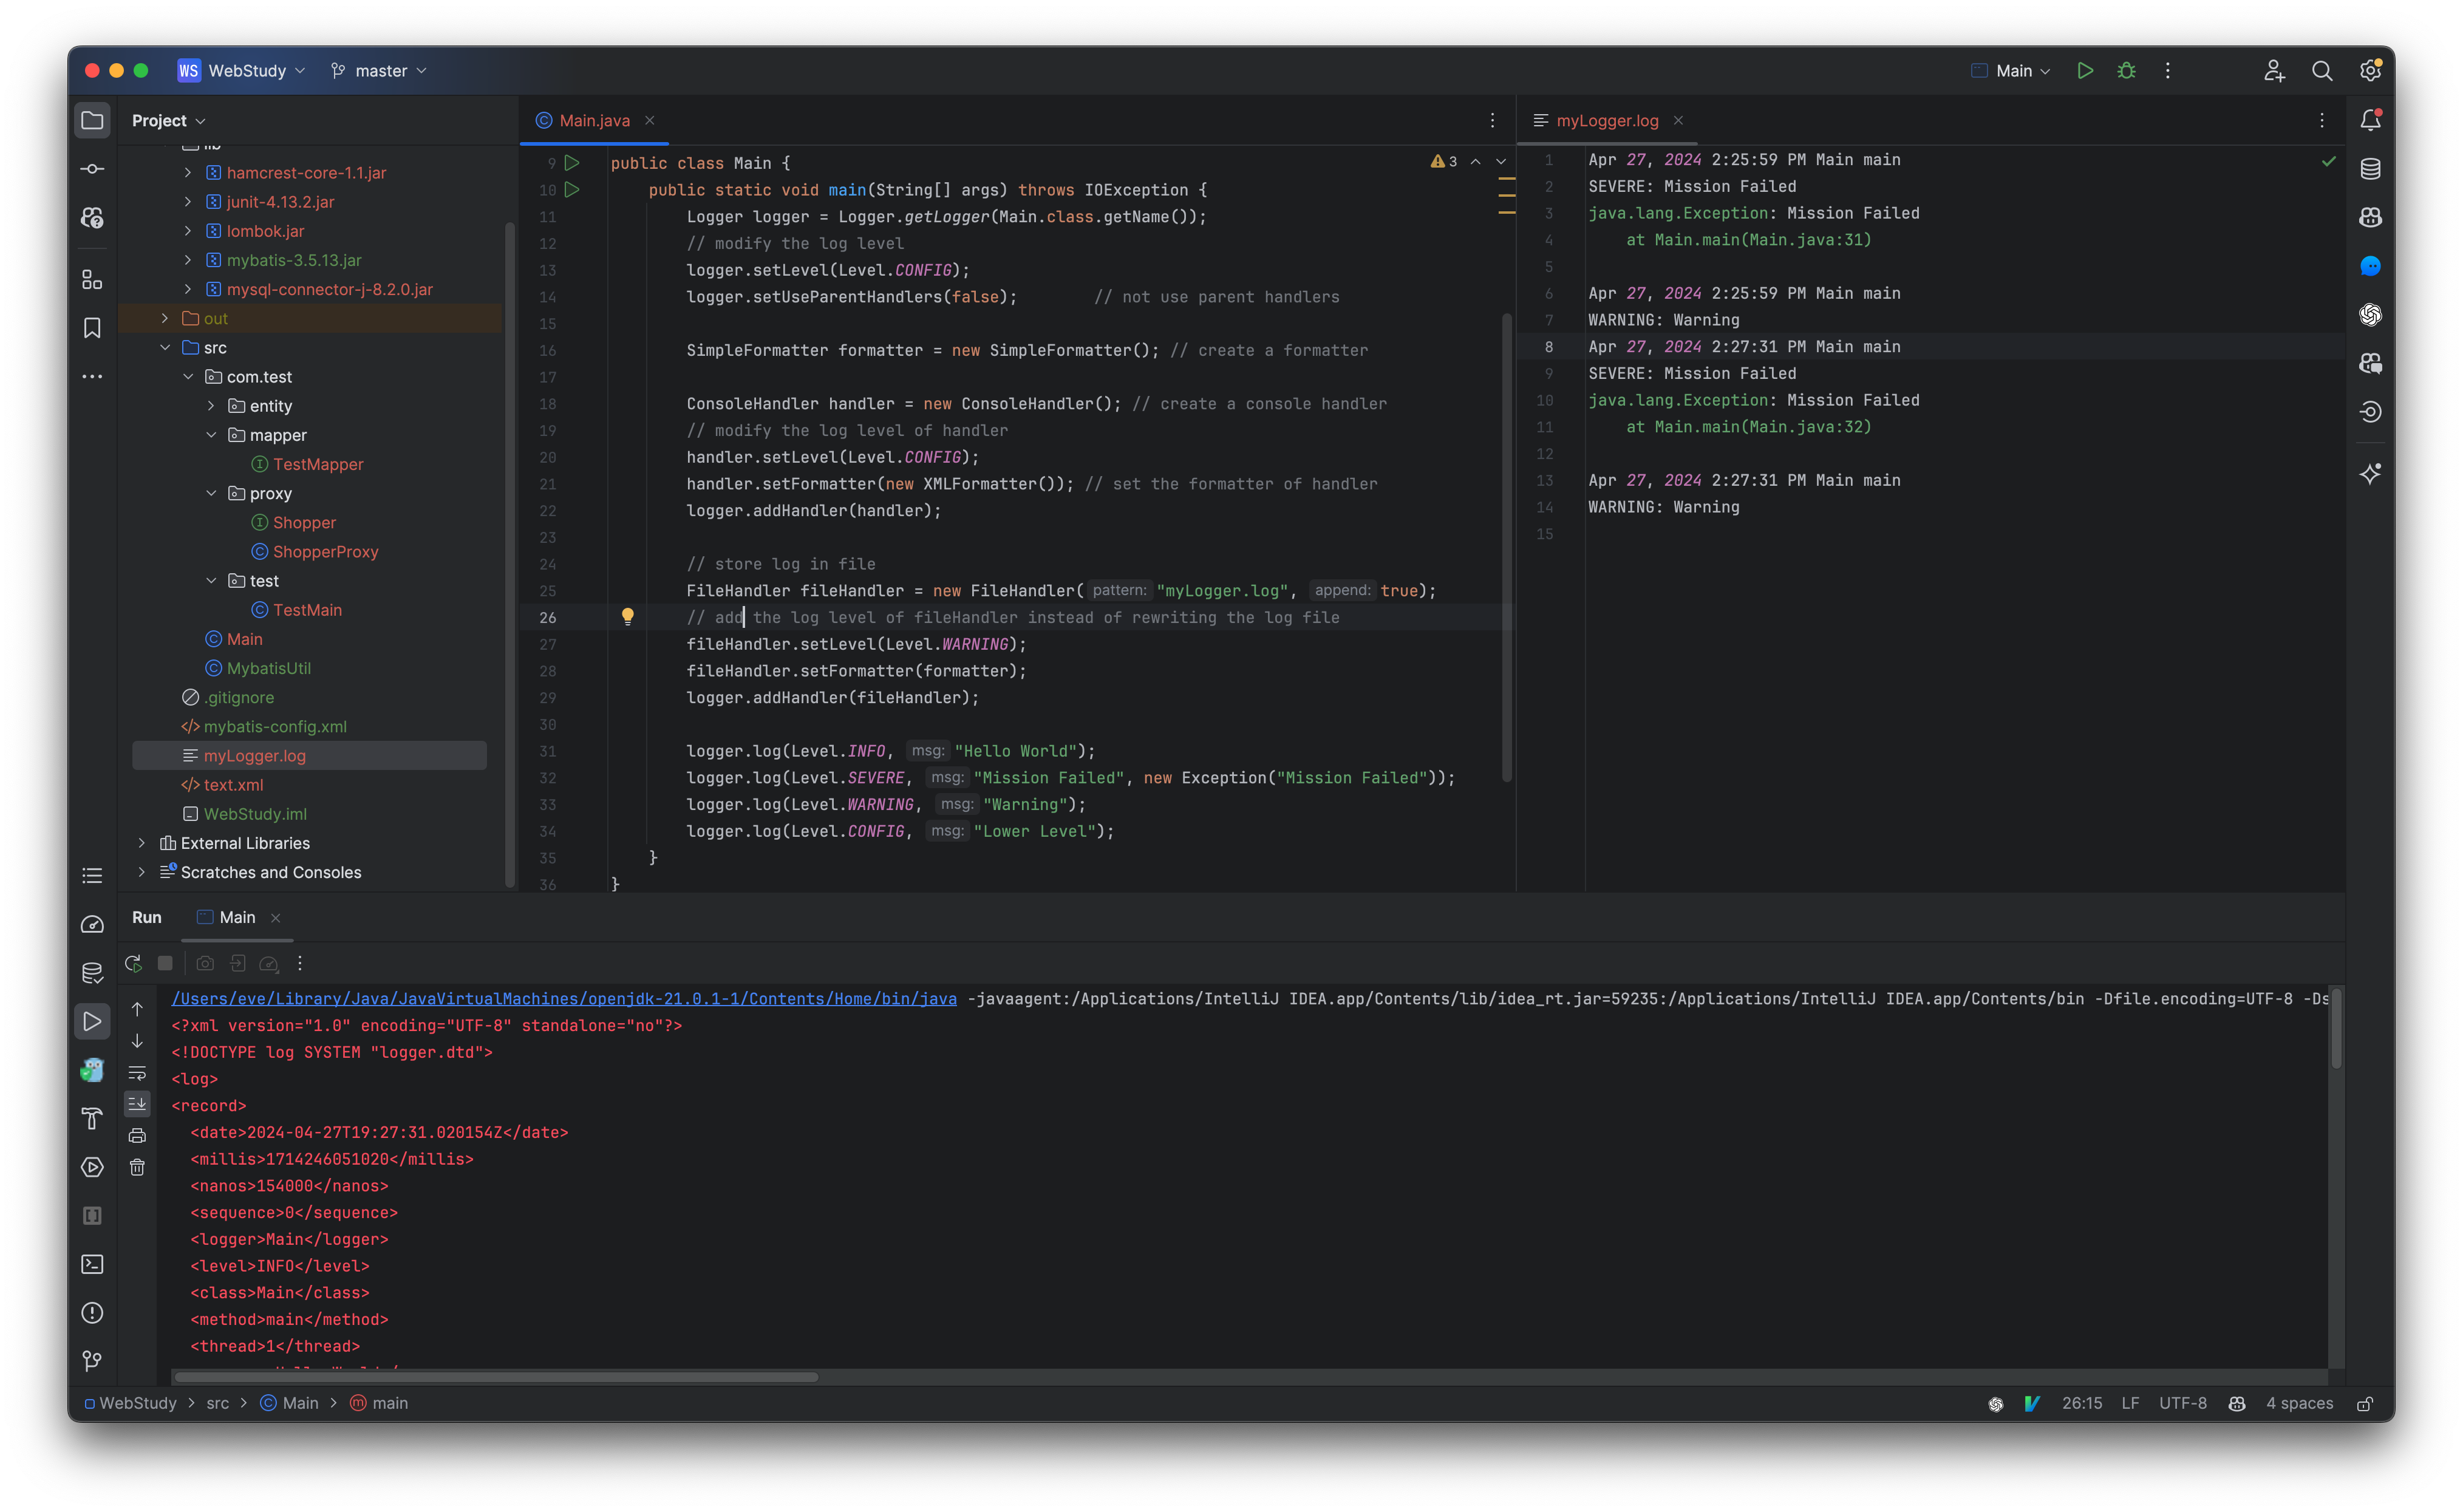Open the Notifications bell icon
This screenshot has height=1512, width=2463.
(2370, 120)
